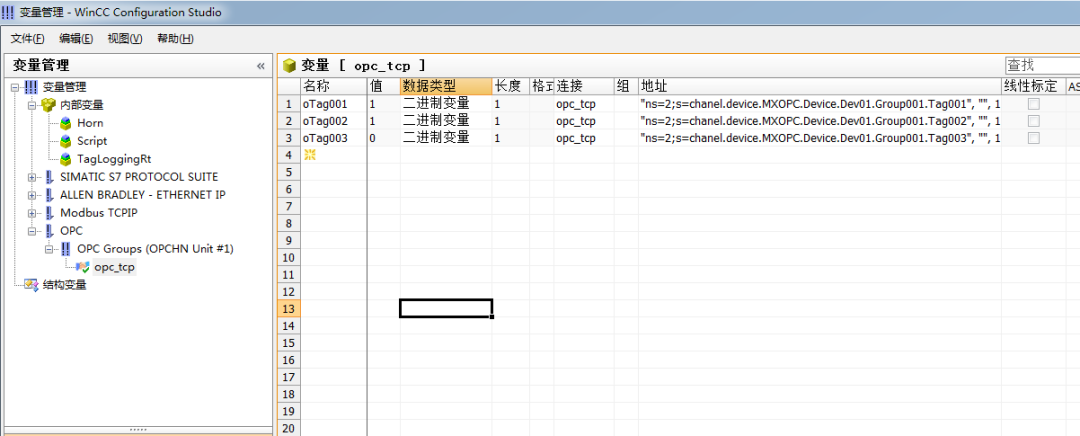Click the opc_tcp connection icon
The height and width of the screenshot is (436, 1080).
pos(83,267)
